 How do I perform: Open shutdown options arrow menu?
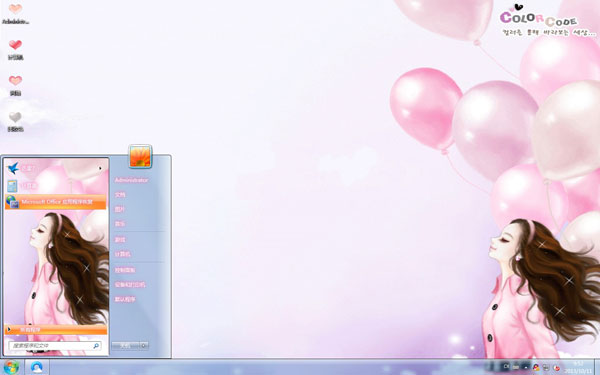coord(144,346)
